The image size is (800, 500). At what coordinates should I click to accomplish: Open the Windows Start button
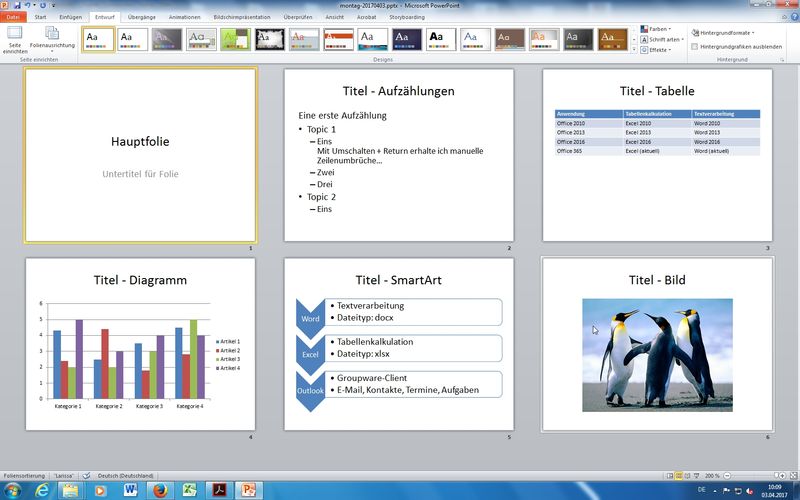(x=12, y=491)
